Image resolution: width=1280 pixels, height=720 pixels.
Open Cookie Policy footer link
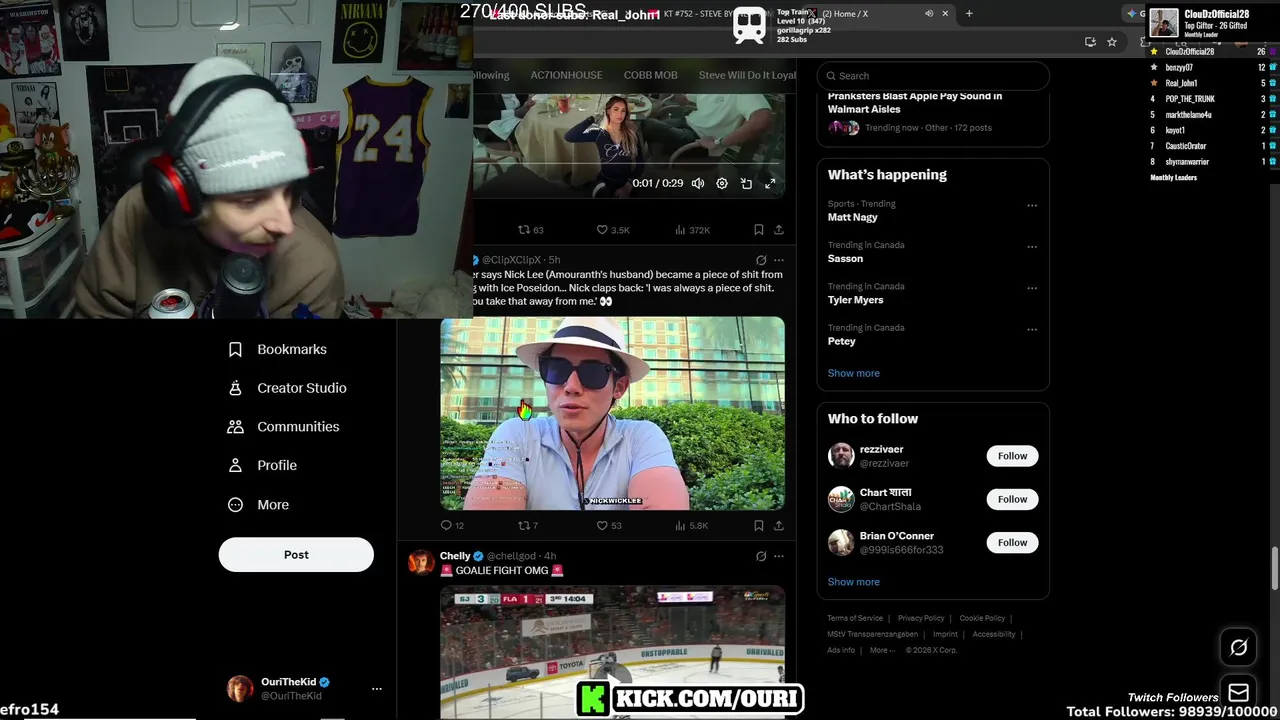[982, 618]
